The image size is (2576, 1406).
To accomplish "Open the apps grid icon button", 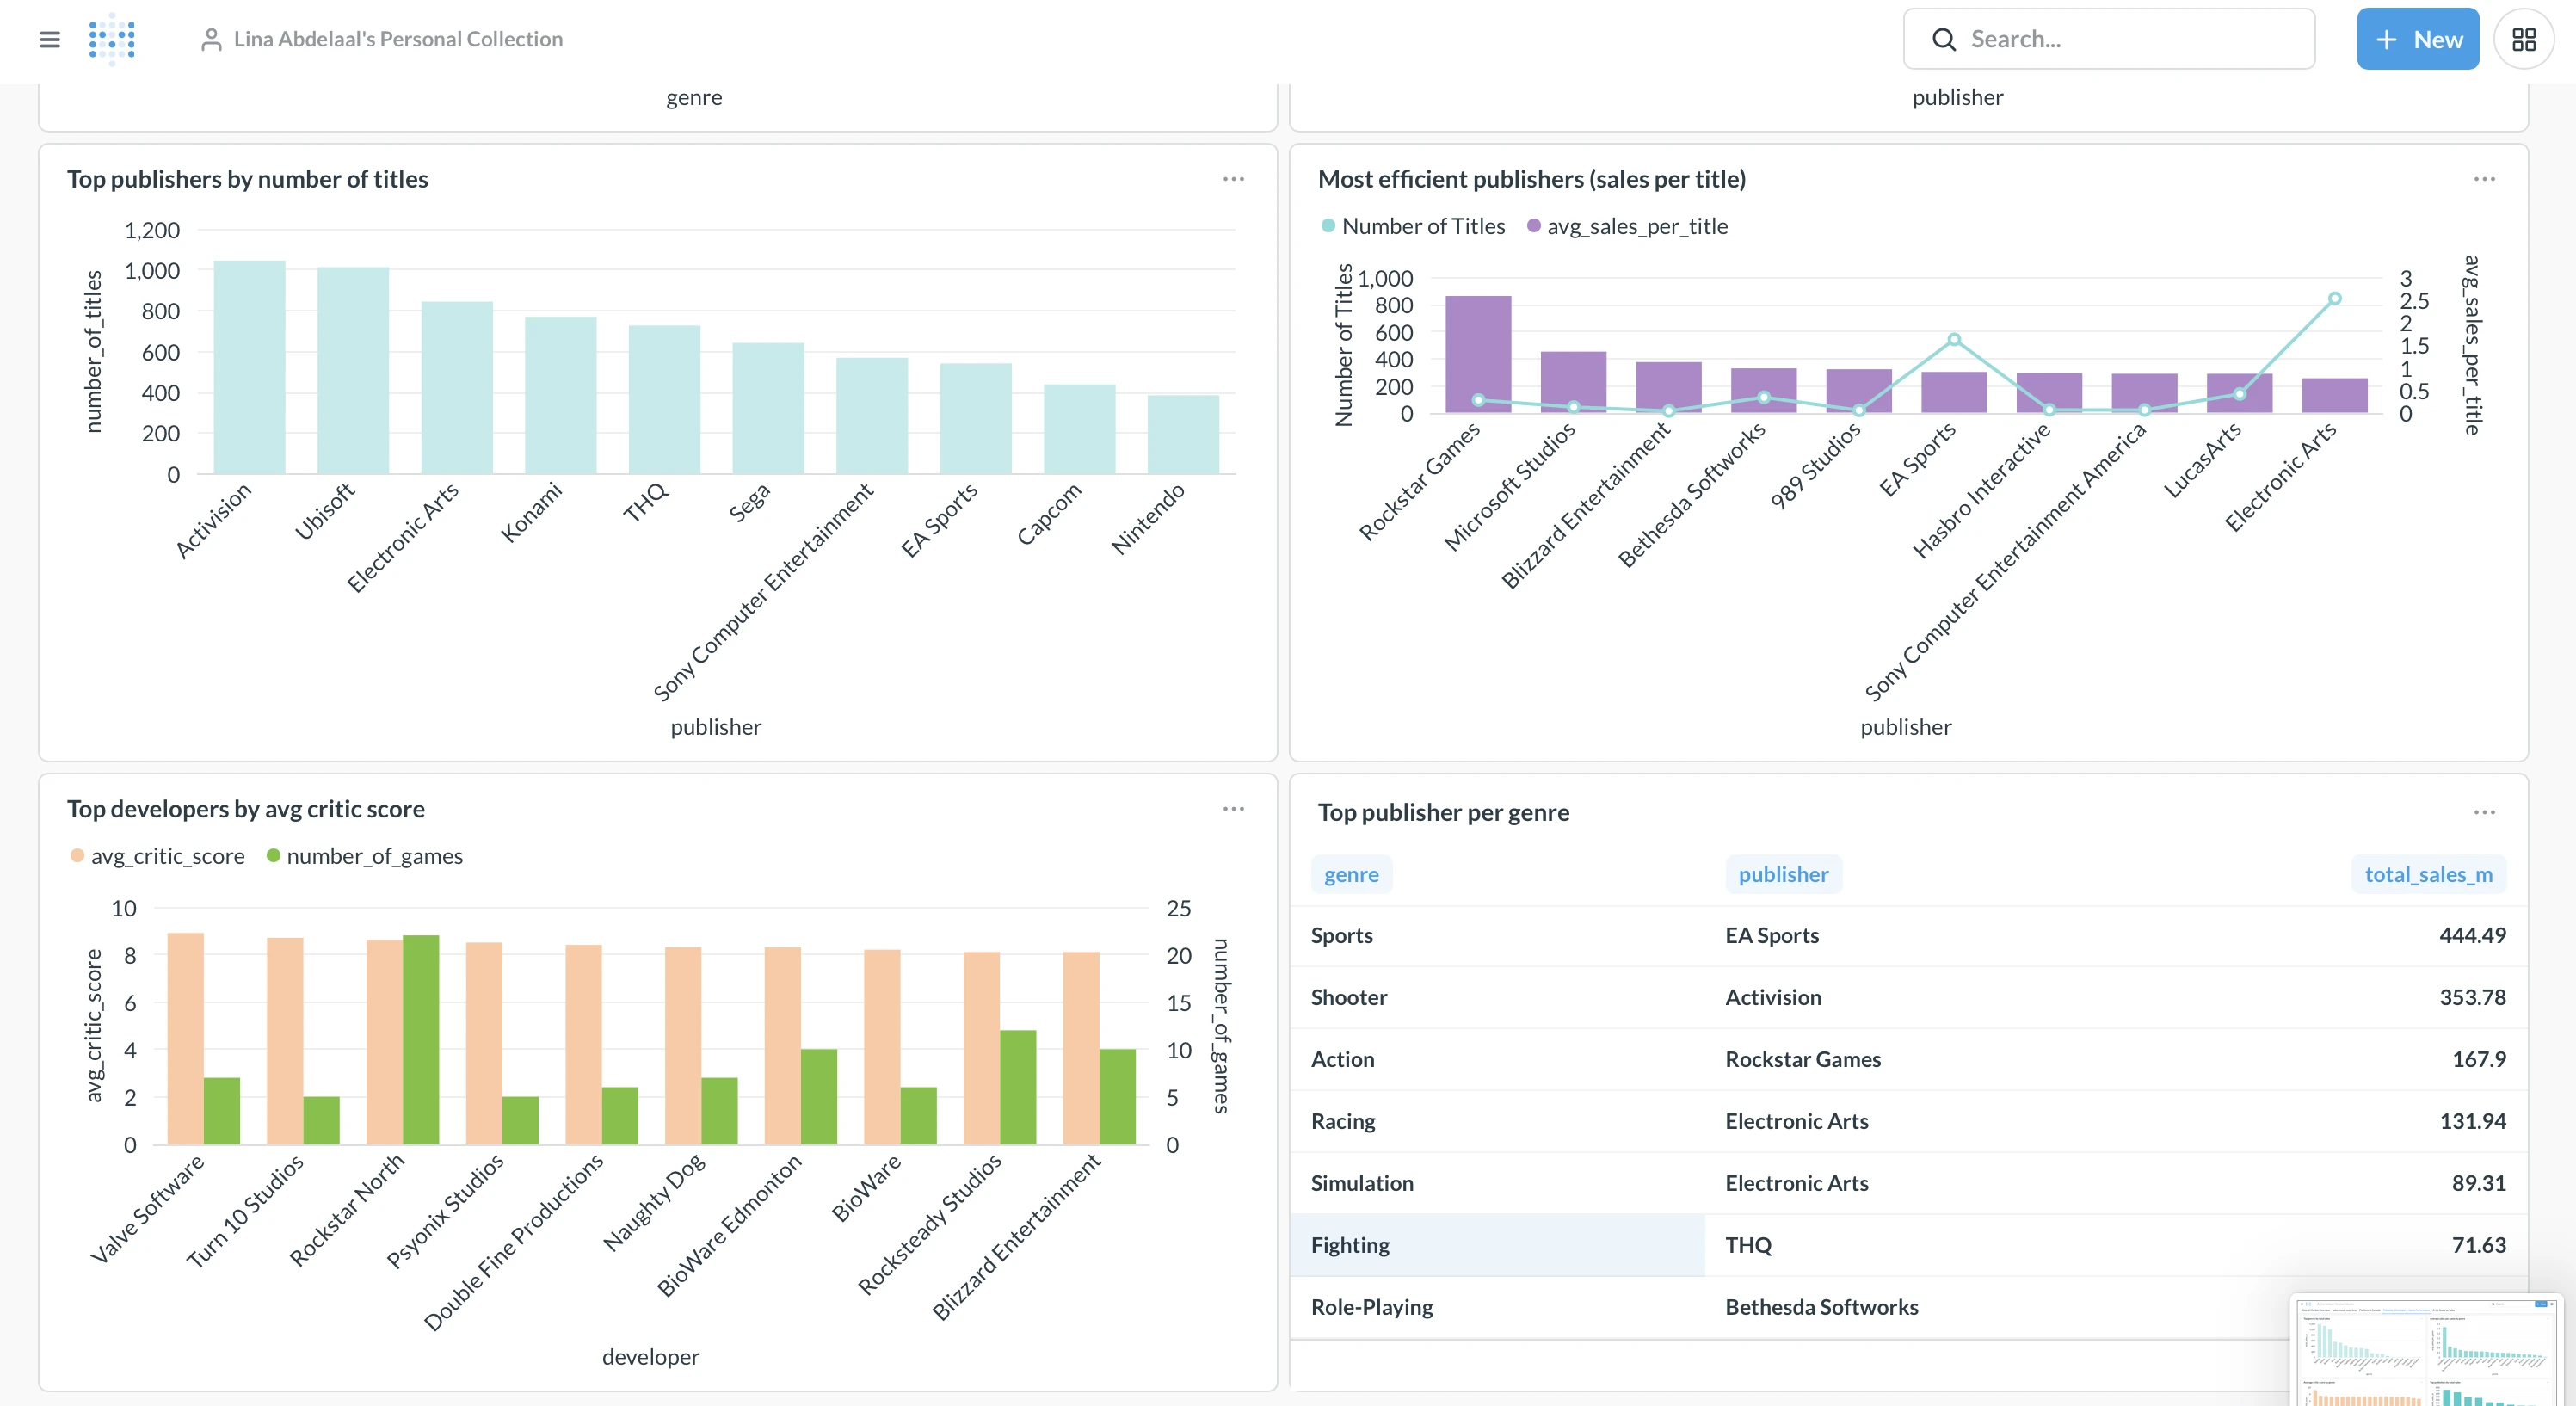I will point(2523,39).
